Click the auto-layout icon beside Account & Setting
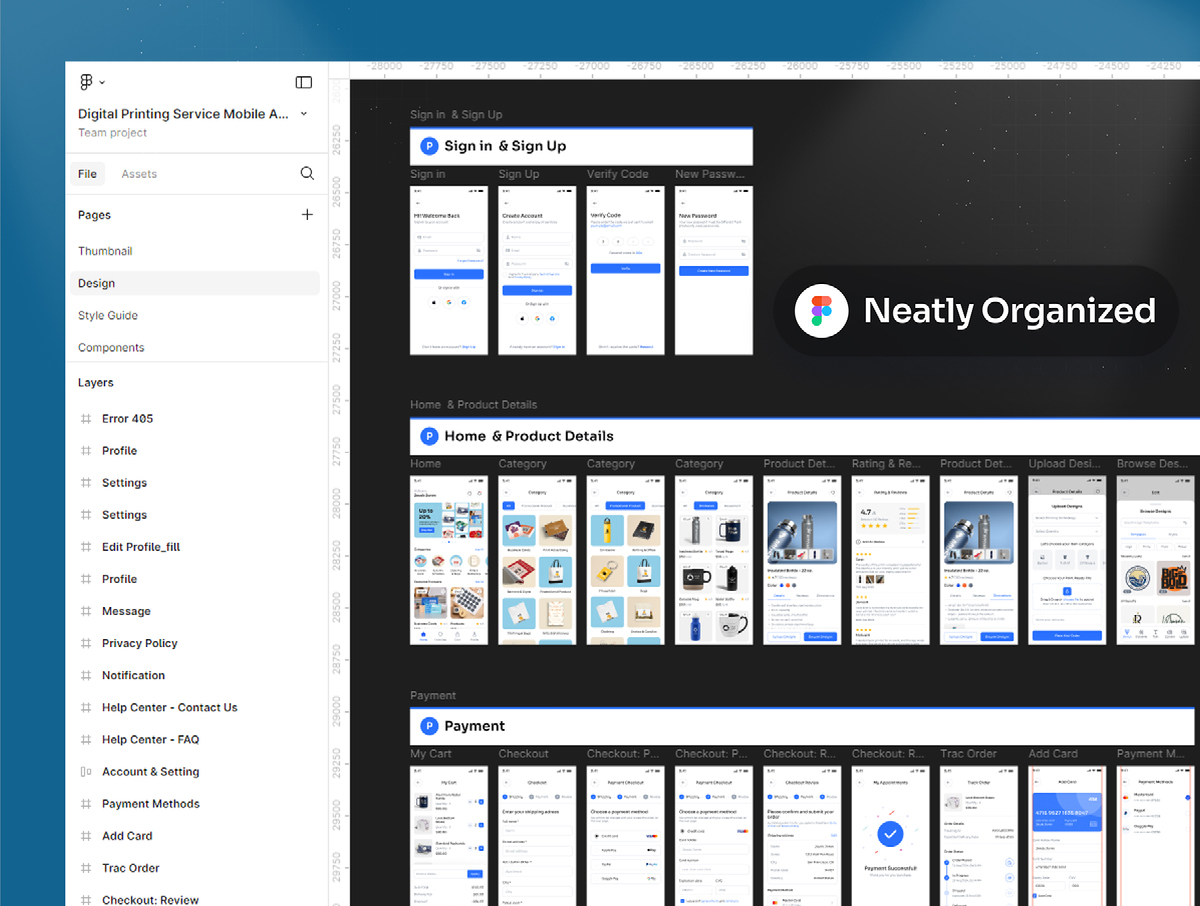1200x906 pixels. click(86, 772)
